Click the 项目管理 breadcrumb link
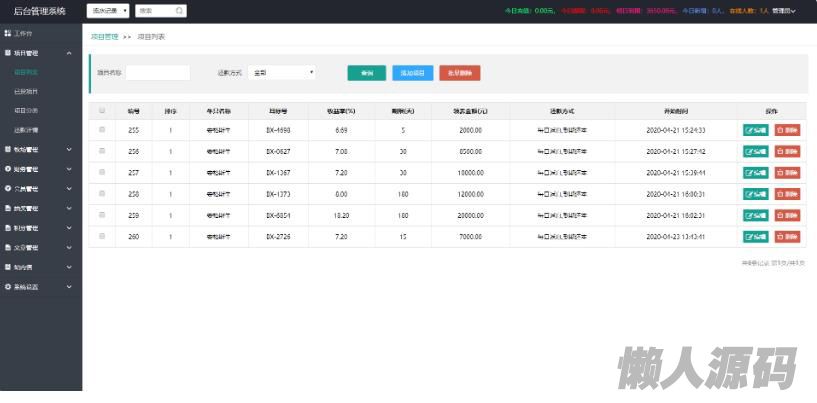817x403 pixels. [105, 36]
